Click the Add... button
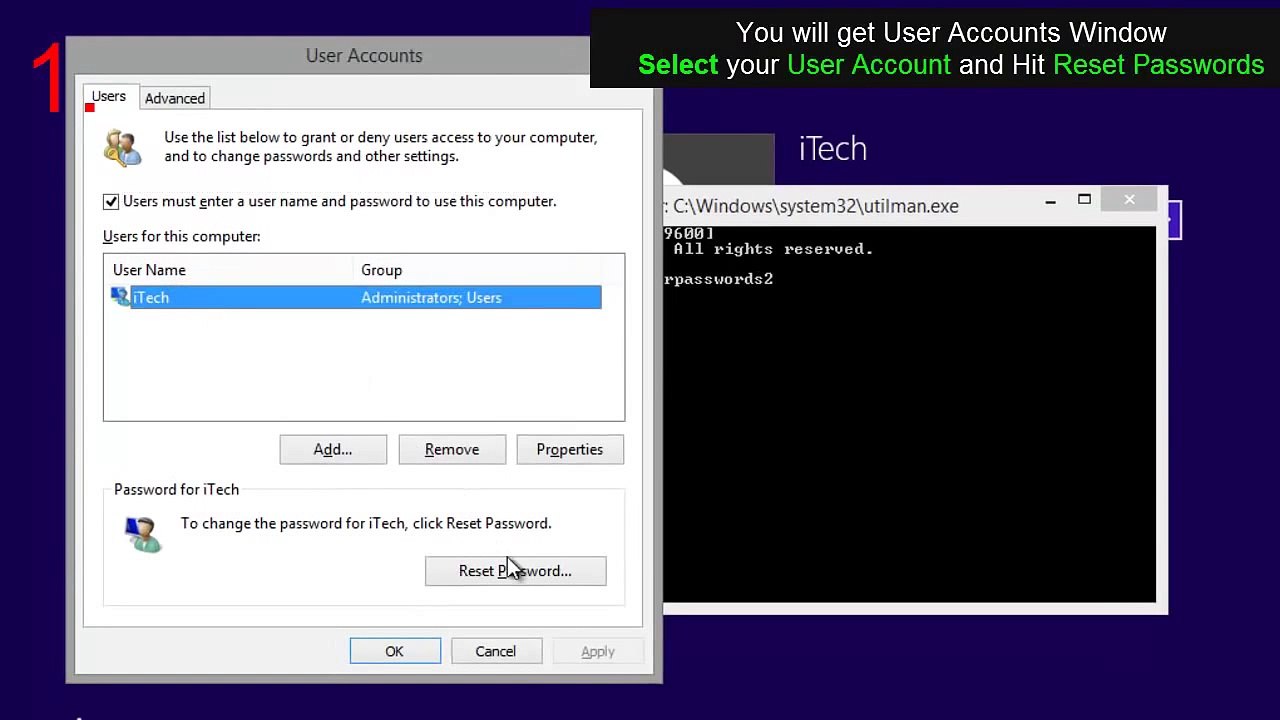Image resolution: width=1280 pixels, height=720 pixels. (333, 449)
